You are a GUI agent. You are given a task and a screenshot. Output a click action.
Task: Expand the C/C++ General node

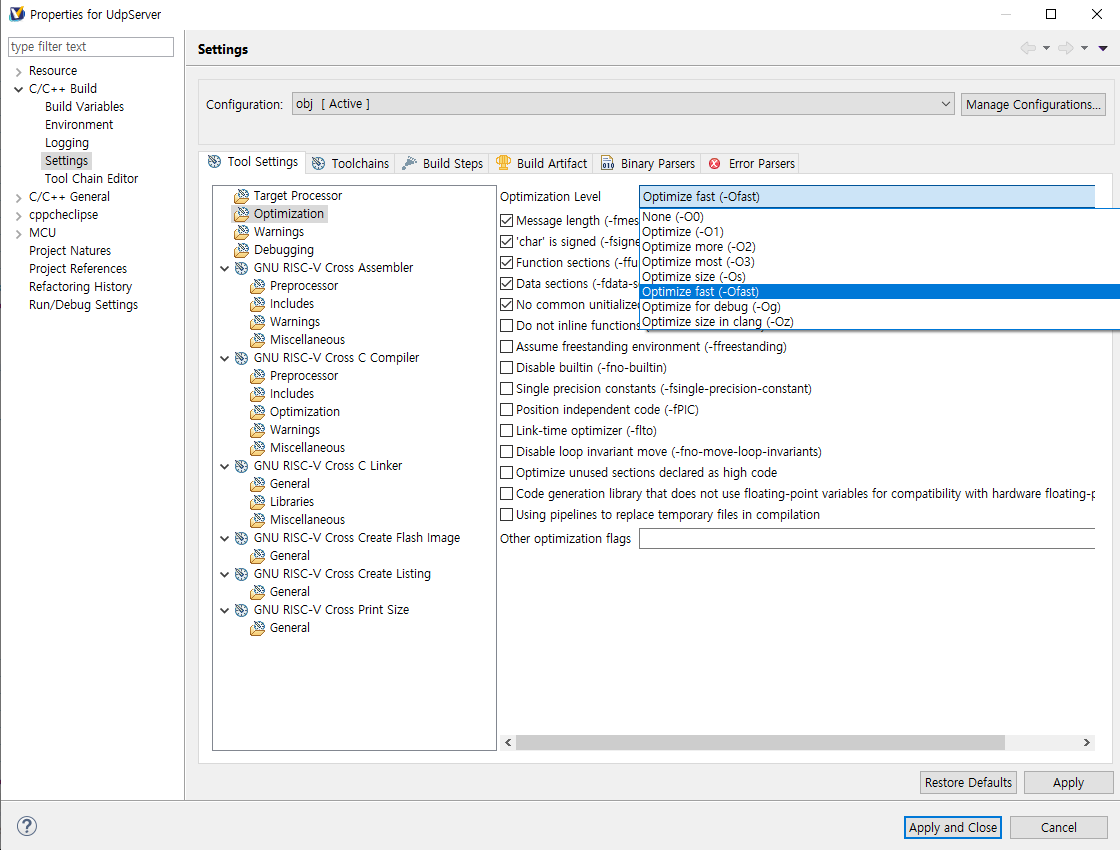(x=19, y=197)
